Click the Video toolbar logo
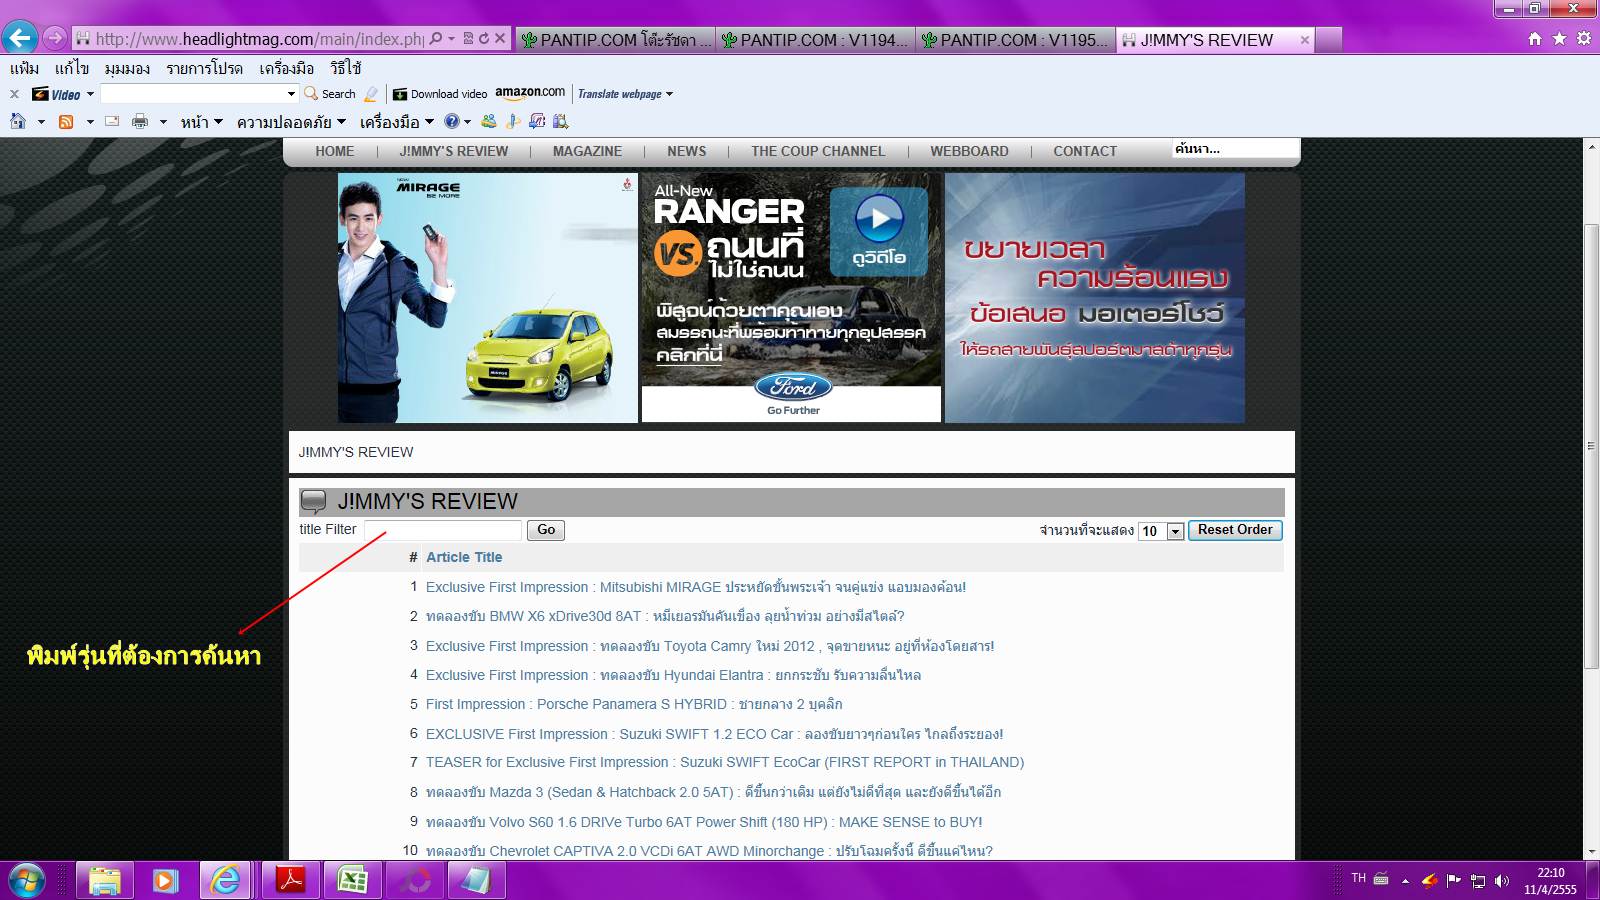1600x900 pixels. (x=56, y=94)
